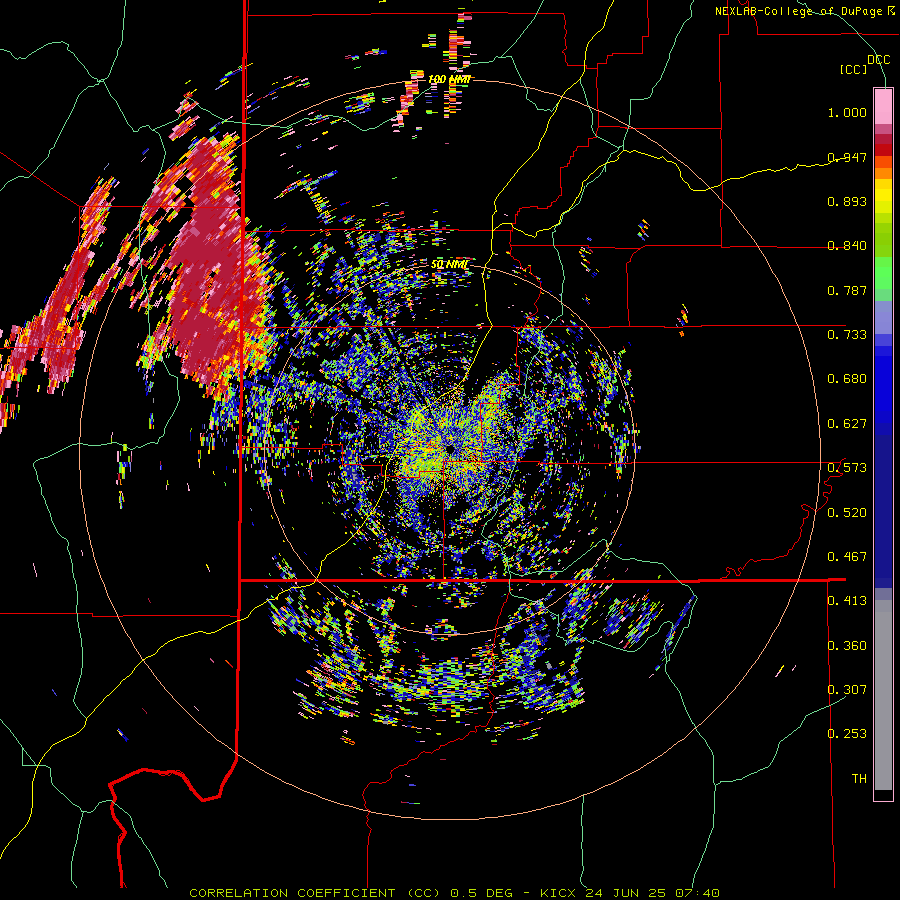Image resolution: width=900 pixels, height=900 pixels.
Task: Select the 0.680 scale label
Action: click(847, 379)
